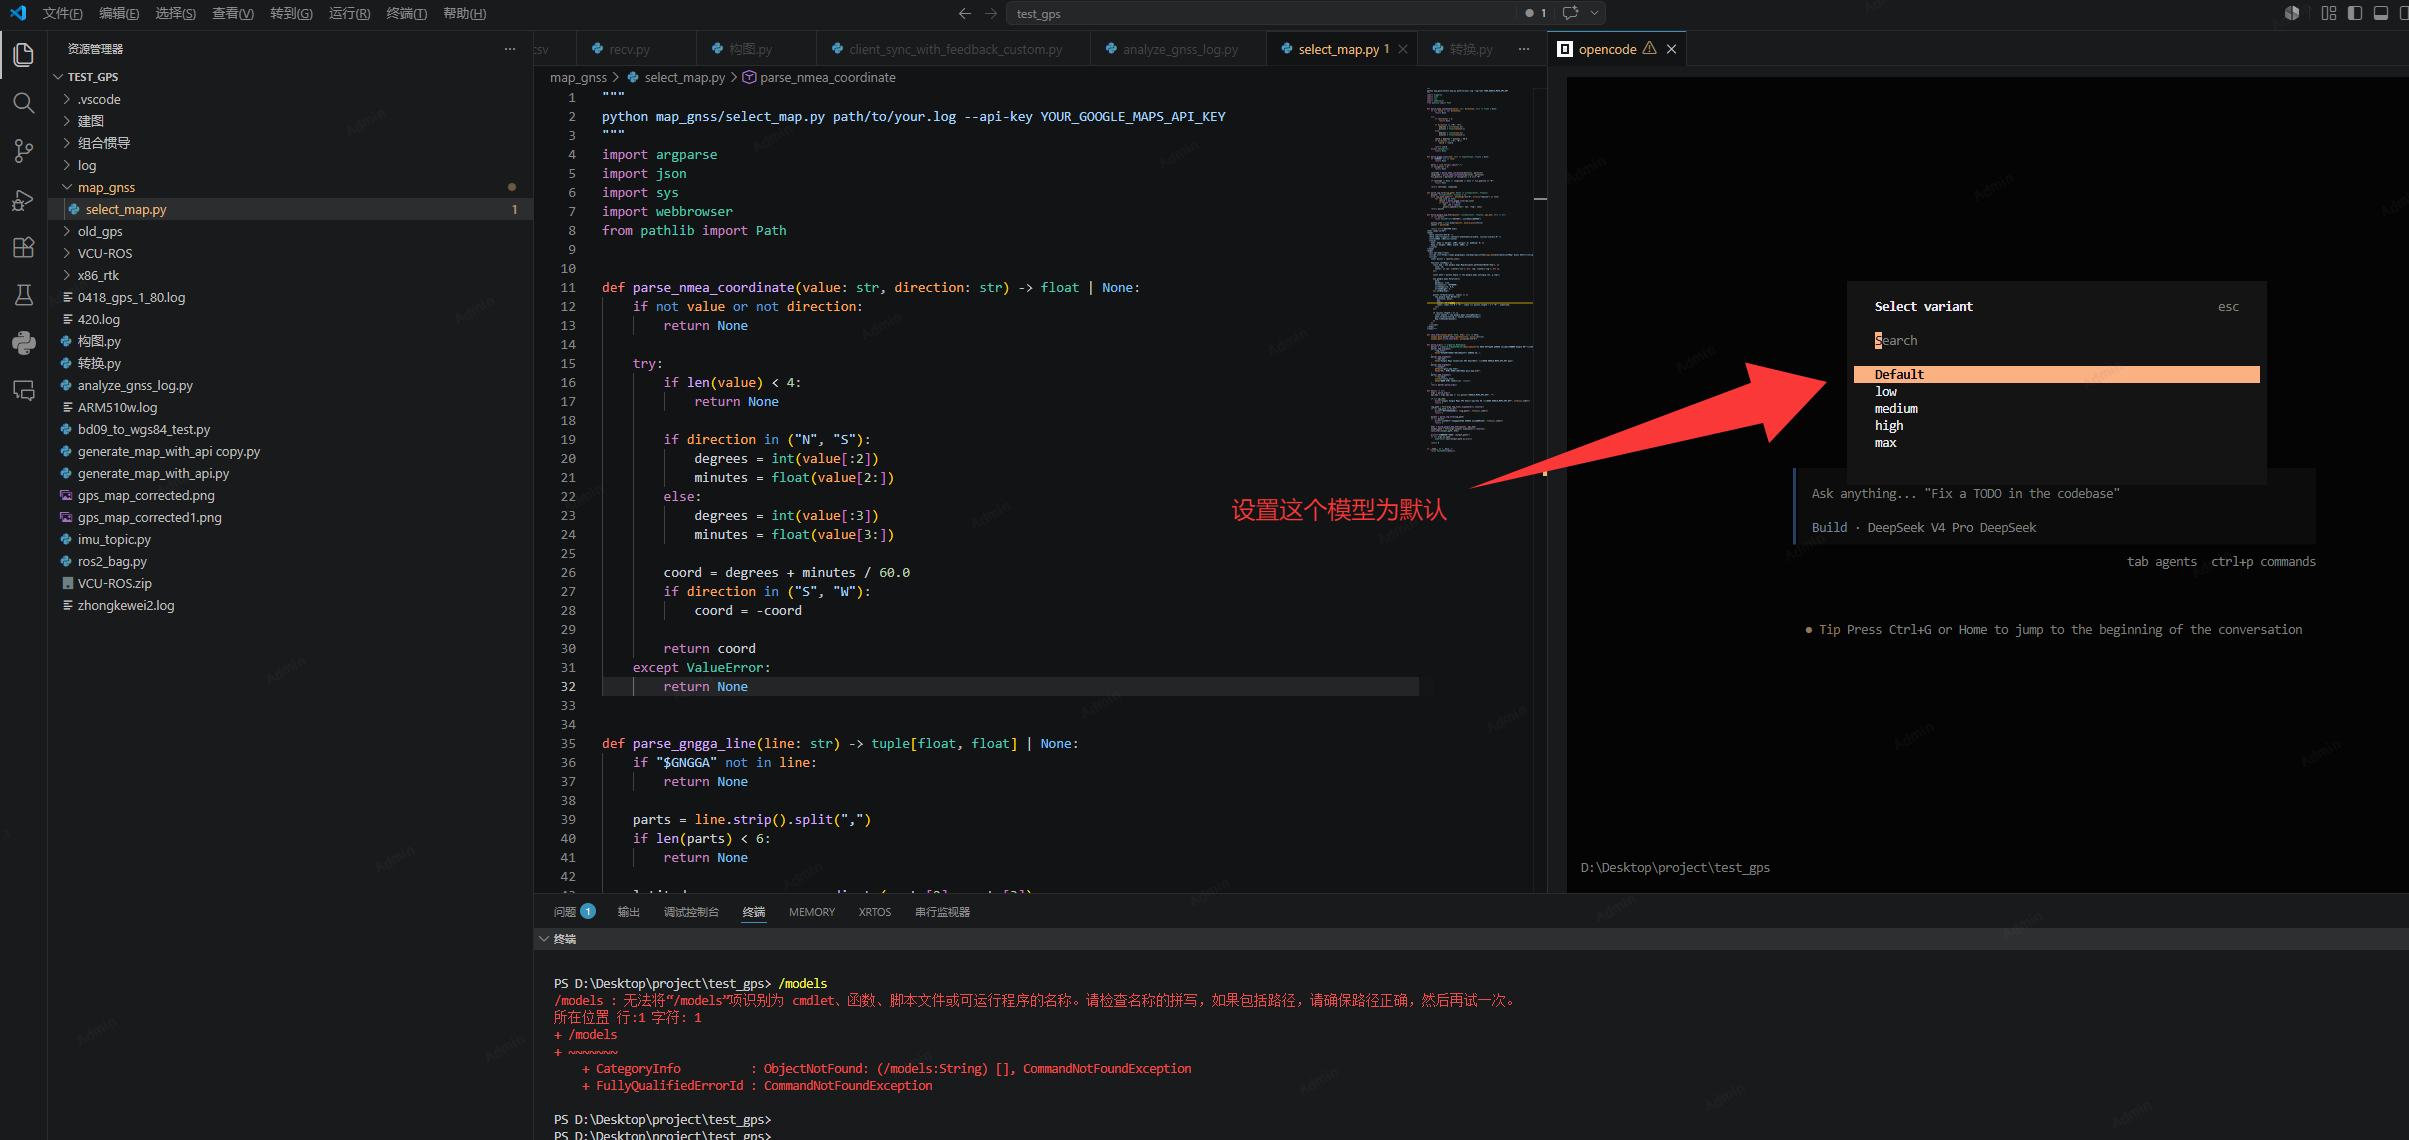Expand the .vscode folder

[67, 99]
